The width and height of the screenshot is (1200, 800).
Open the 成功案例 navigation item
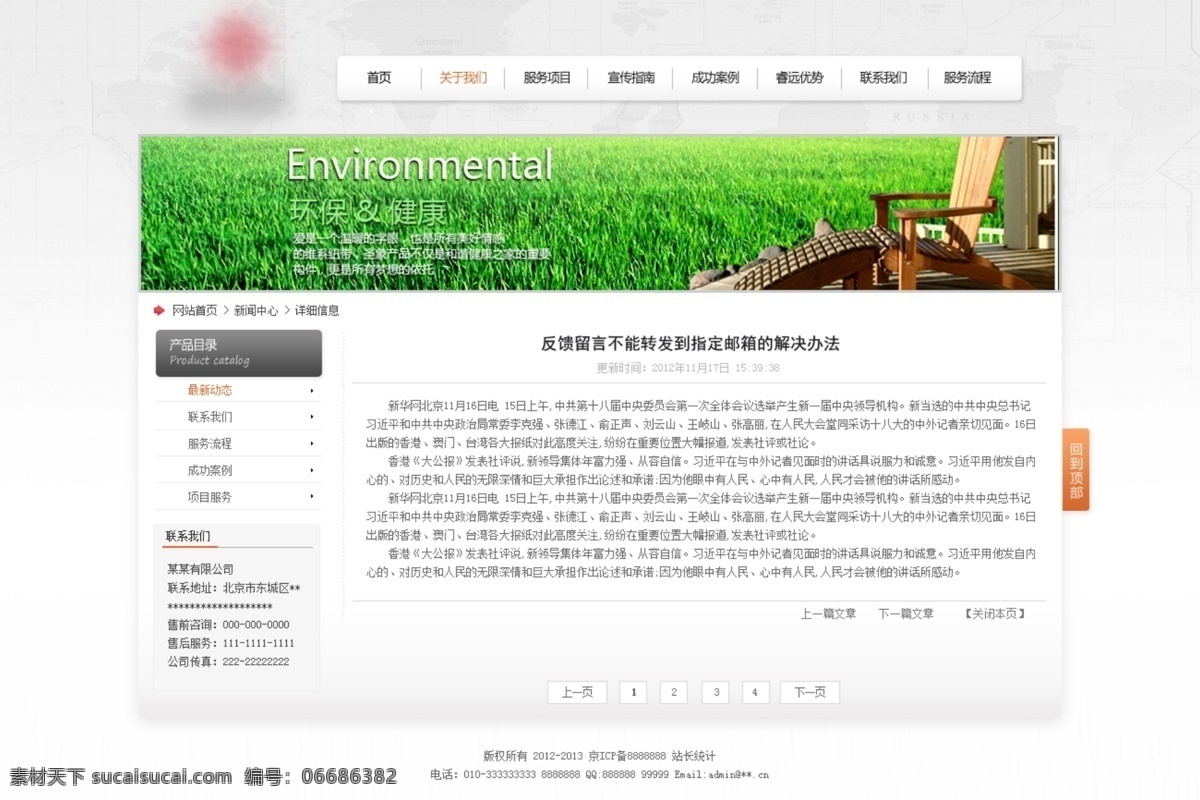pyautogui.click(x=715, y=78)
